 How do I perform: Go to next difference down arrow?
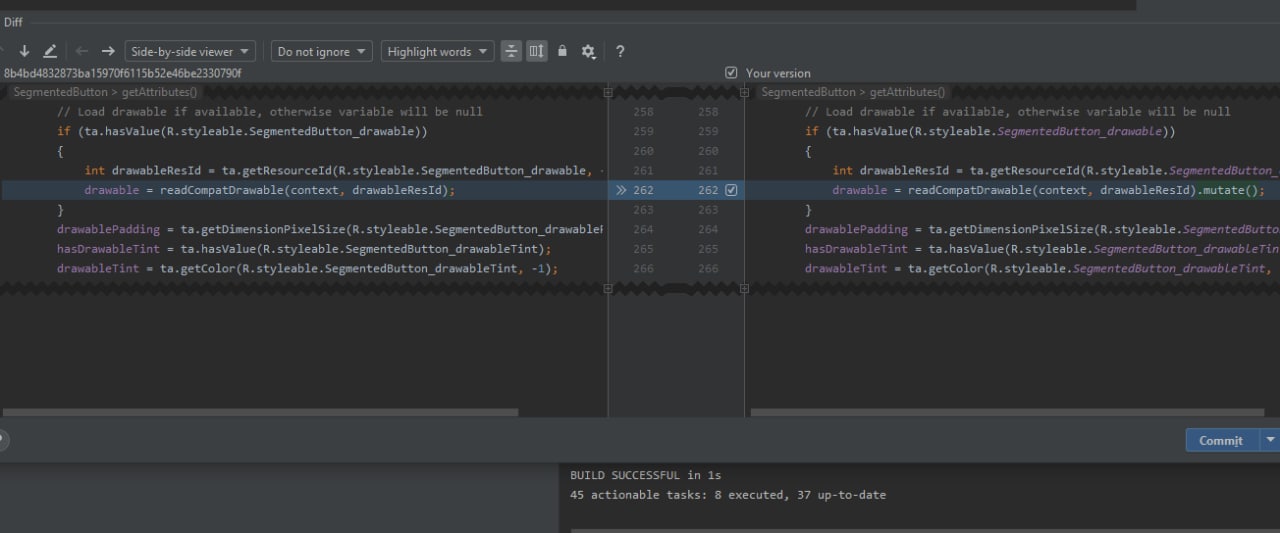point(25,51)
